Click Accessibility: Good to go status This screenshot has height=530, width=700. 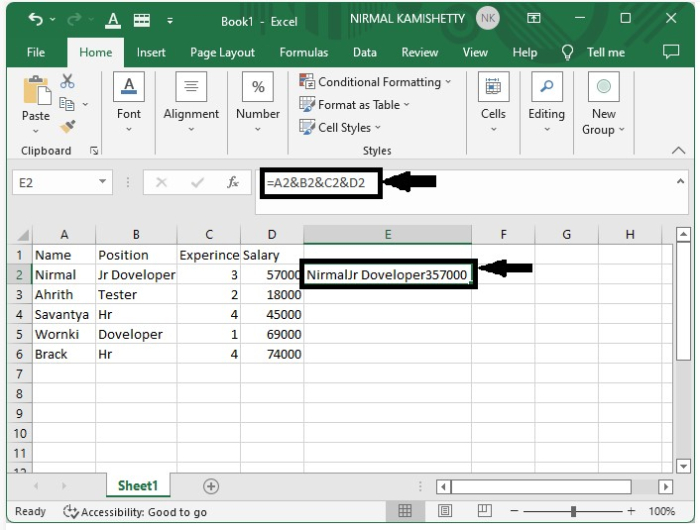[x=135, y=512]
